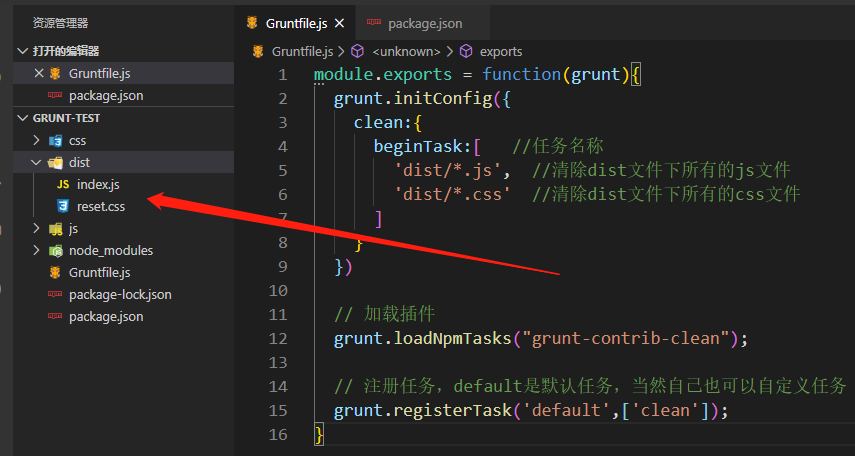Click grunt.registerTask on line 15
The image size is (855, 456).
point(423,410)
